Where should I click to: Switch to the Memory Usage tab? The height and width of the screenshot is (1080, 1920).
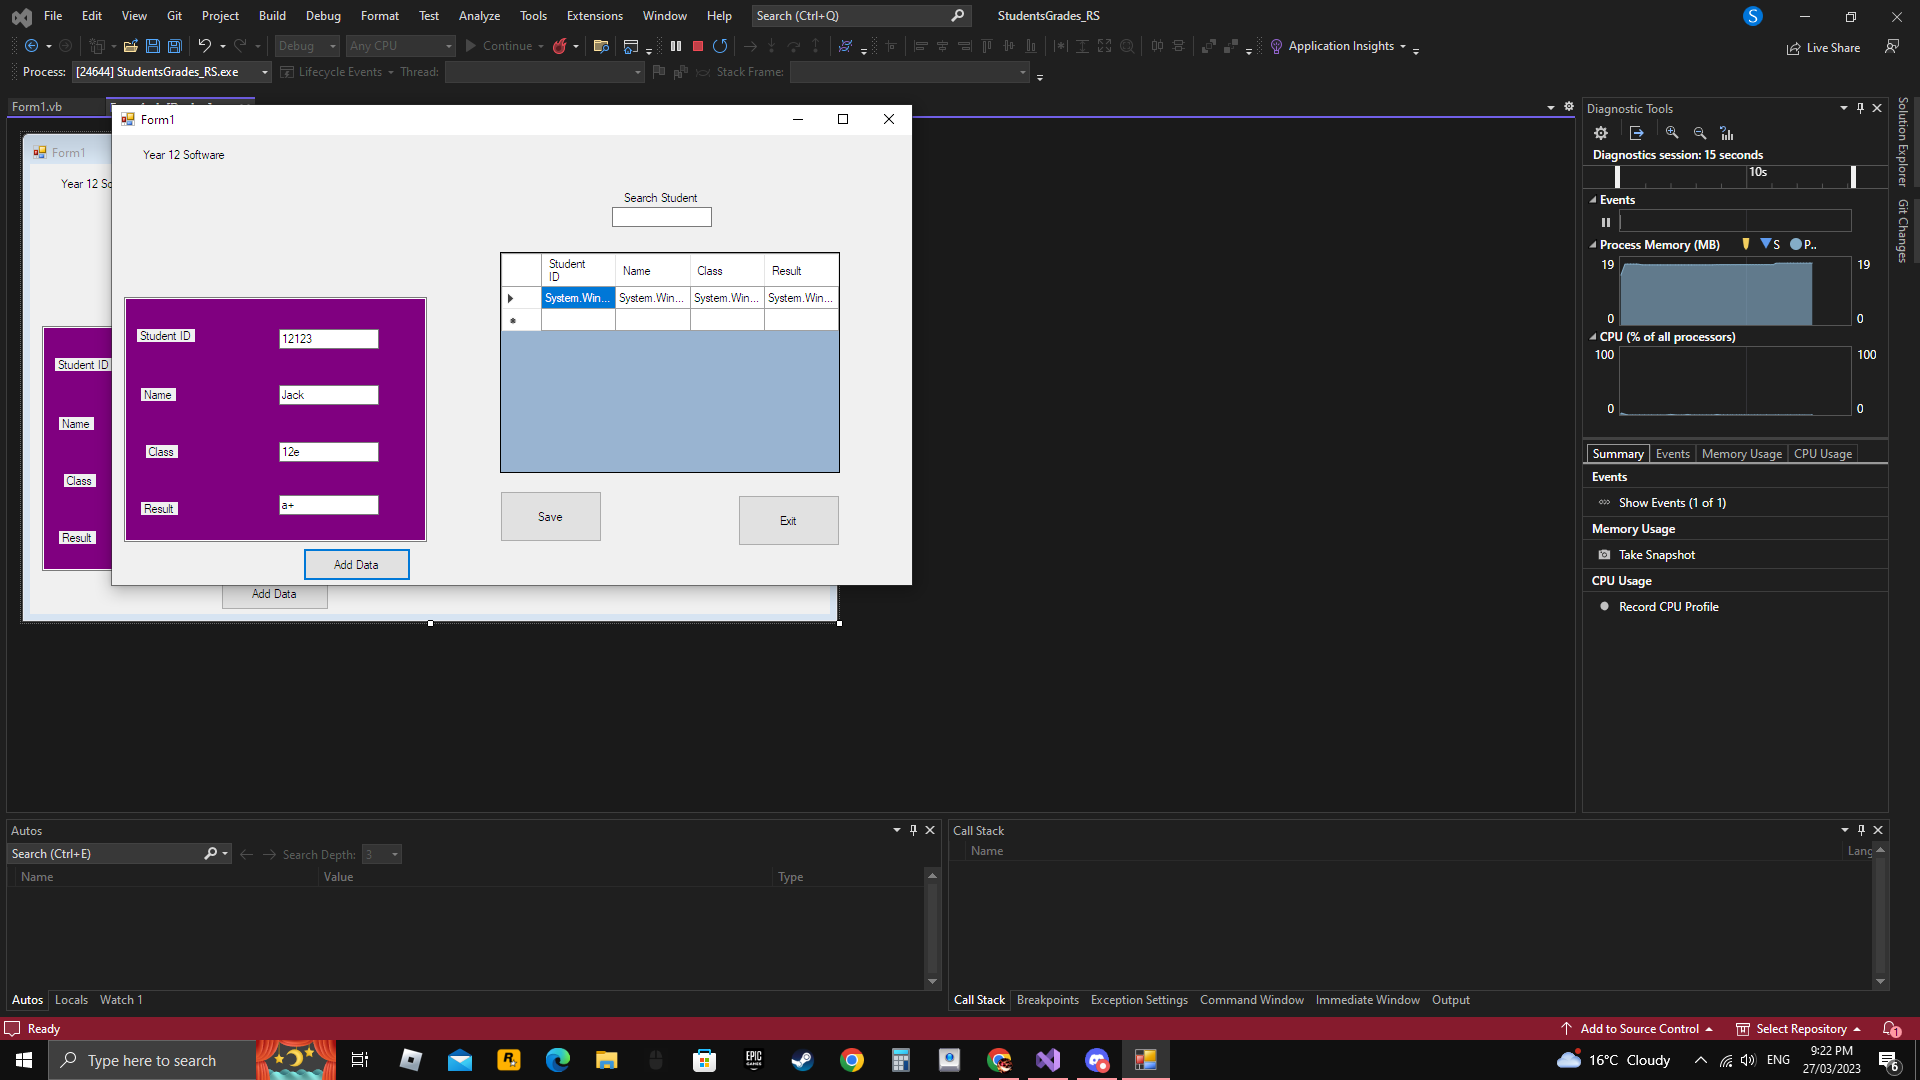coord(1741,453)
